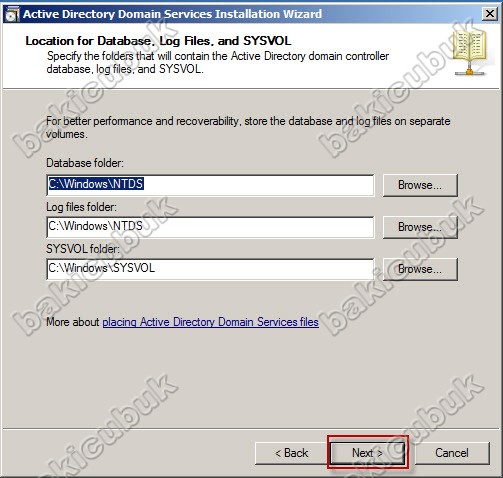Click the SYSVOL folder label
This screenshot has height=478, width=503.
point(83,249)
